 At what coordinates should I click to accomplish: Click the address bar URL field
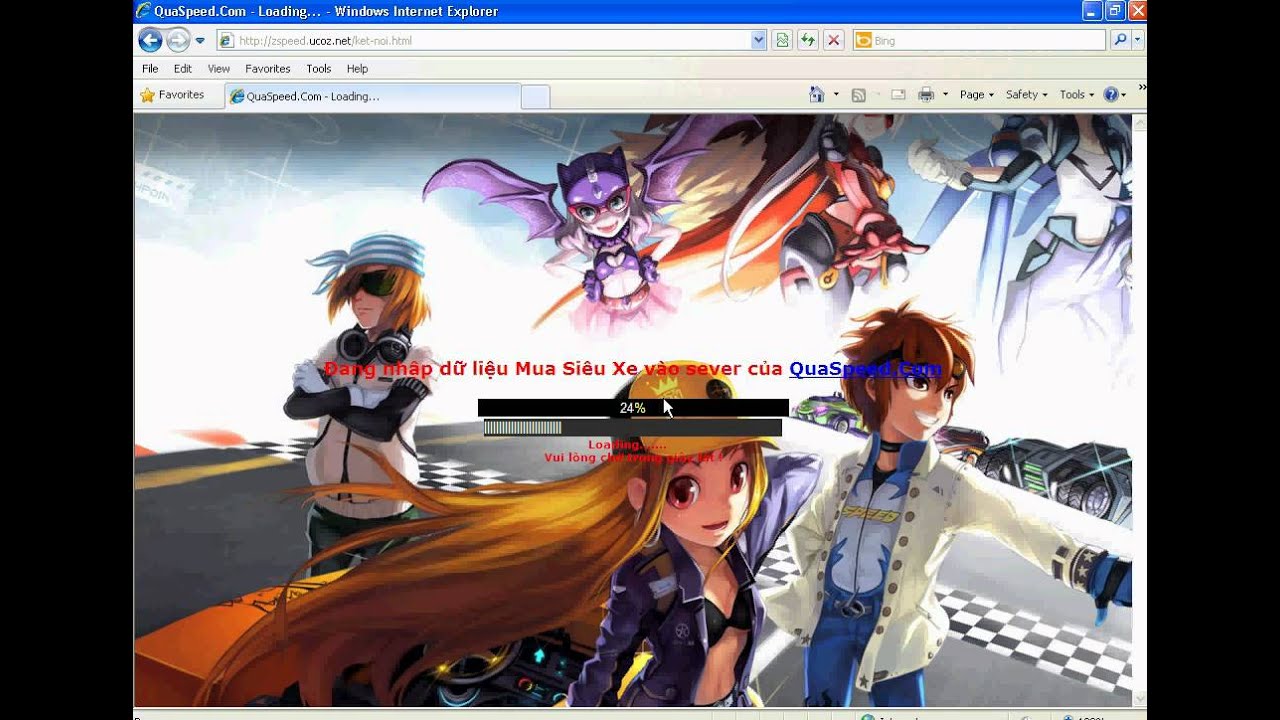pyautogui.click(x=491, y=41)
